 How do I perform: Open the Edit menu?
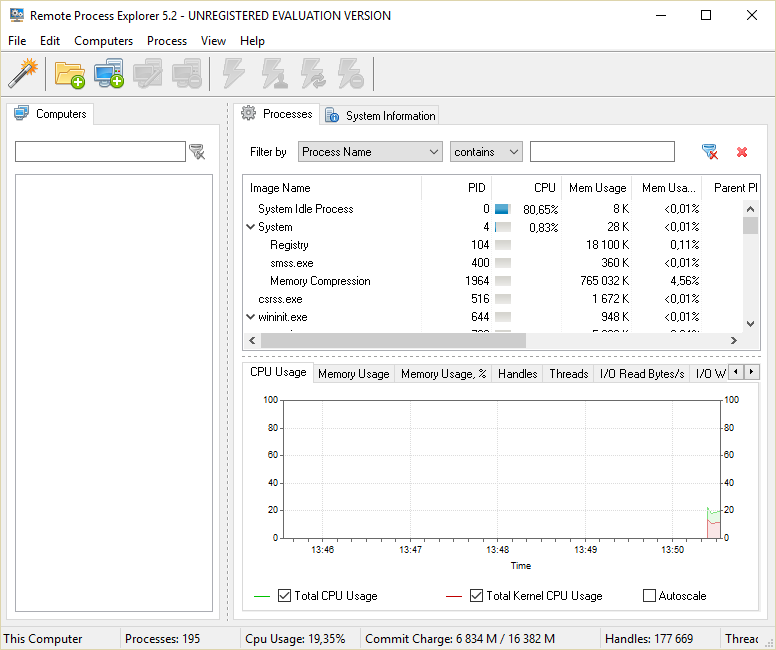pyautogui.click(x=50, y=41)
